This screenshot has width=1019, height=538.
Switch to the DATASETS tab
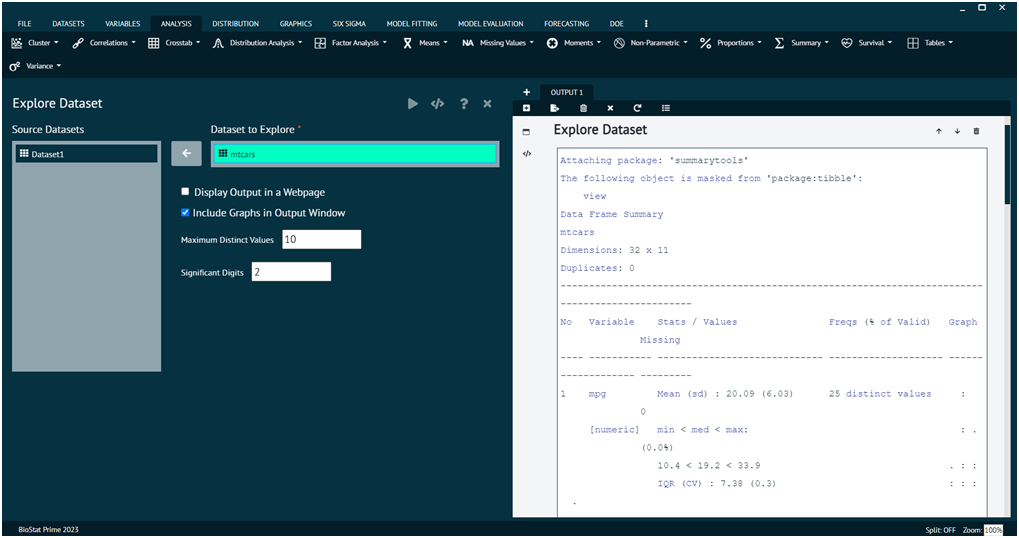click(68, 23)
